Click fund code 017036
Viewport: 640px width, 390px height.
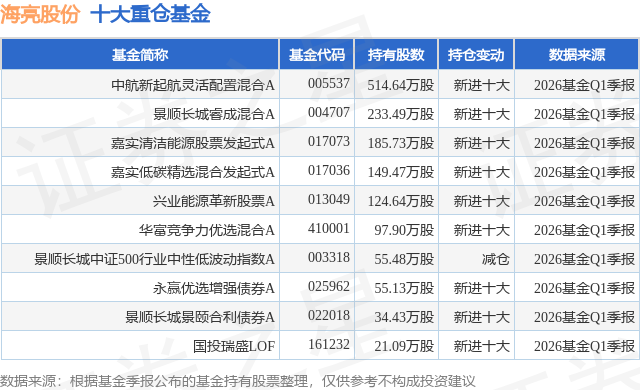(x=329, y=171)
